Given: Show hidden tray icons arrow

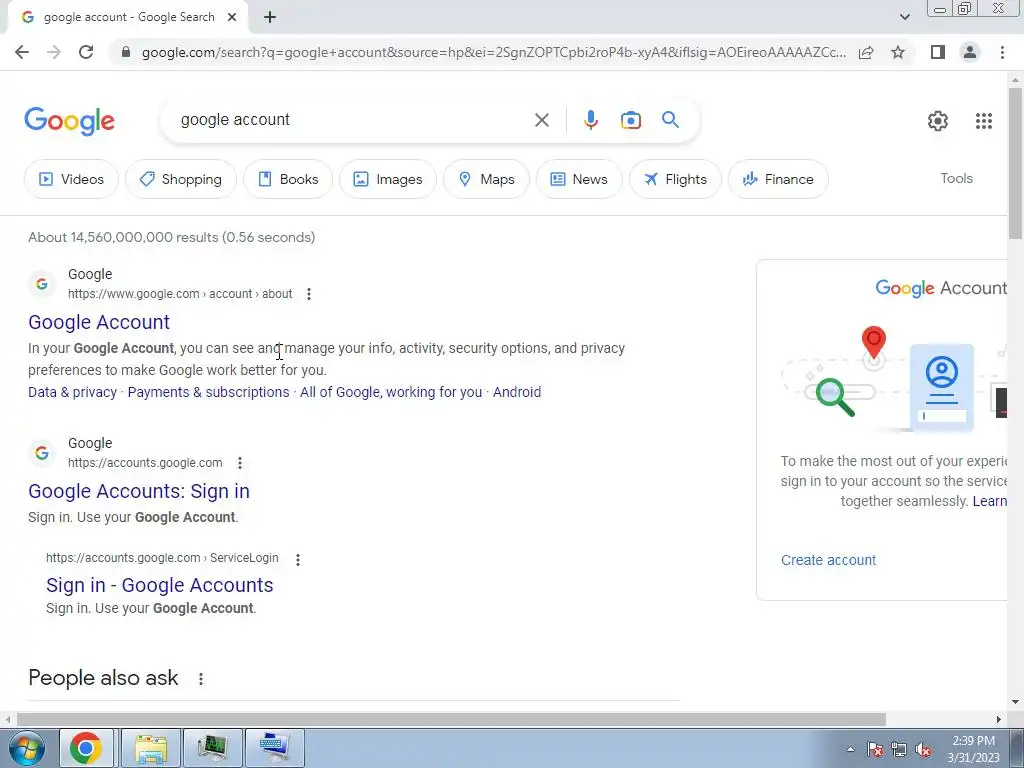Looking at the screenshot, I should (x=850, y=749).
